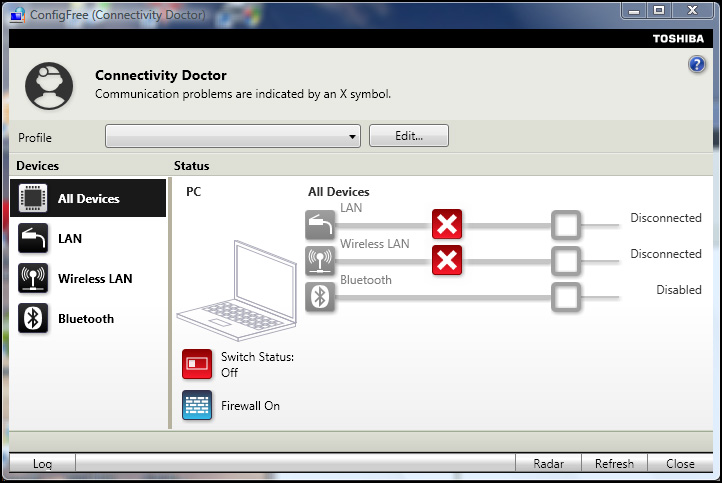Click the 'PC' label in status panel
The width and height of the screenshot is (722, 483).
click(194, 192)
